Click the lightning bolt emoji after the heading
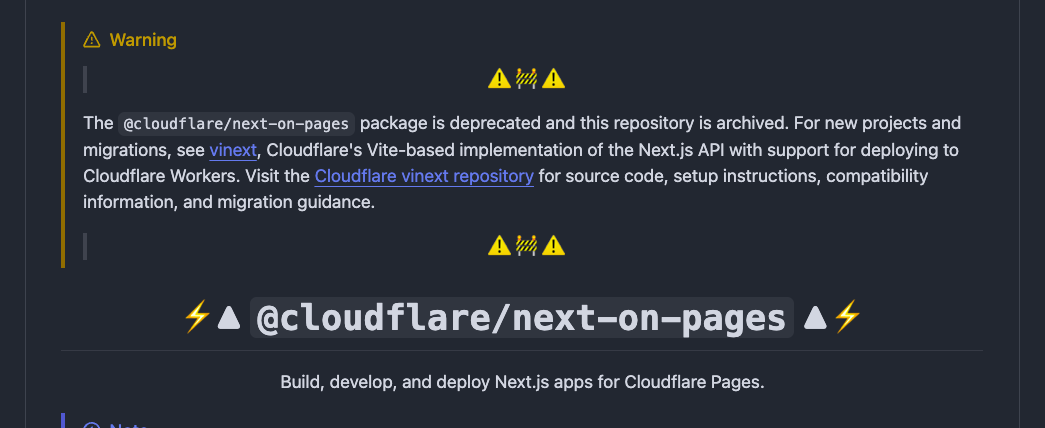The width and height of the screenshot is (1045, 428). 848,317
